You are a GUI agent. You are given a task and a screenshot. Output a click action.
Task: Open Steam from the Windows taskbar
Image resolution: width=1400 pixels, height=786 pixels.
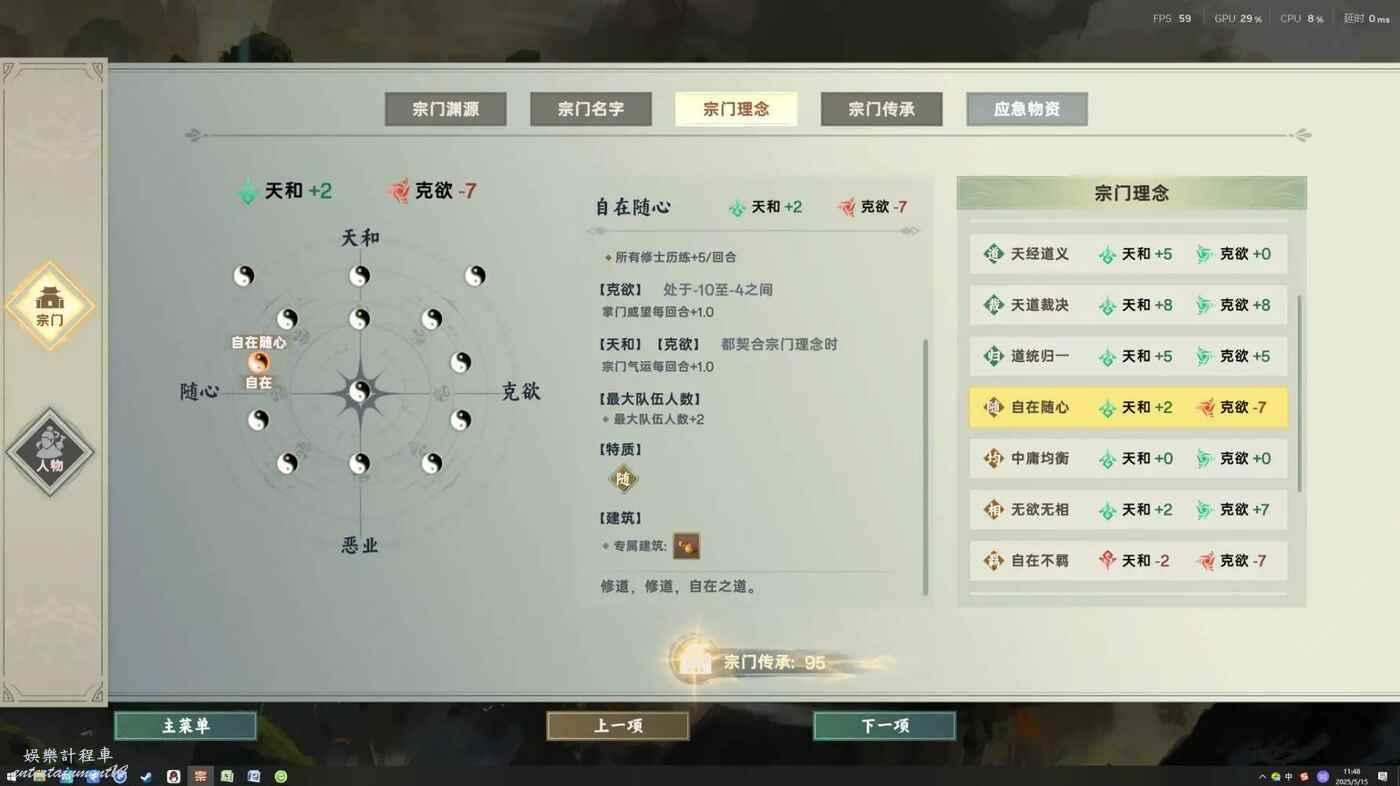(146, 776)
